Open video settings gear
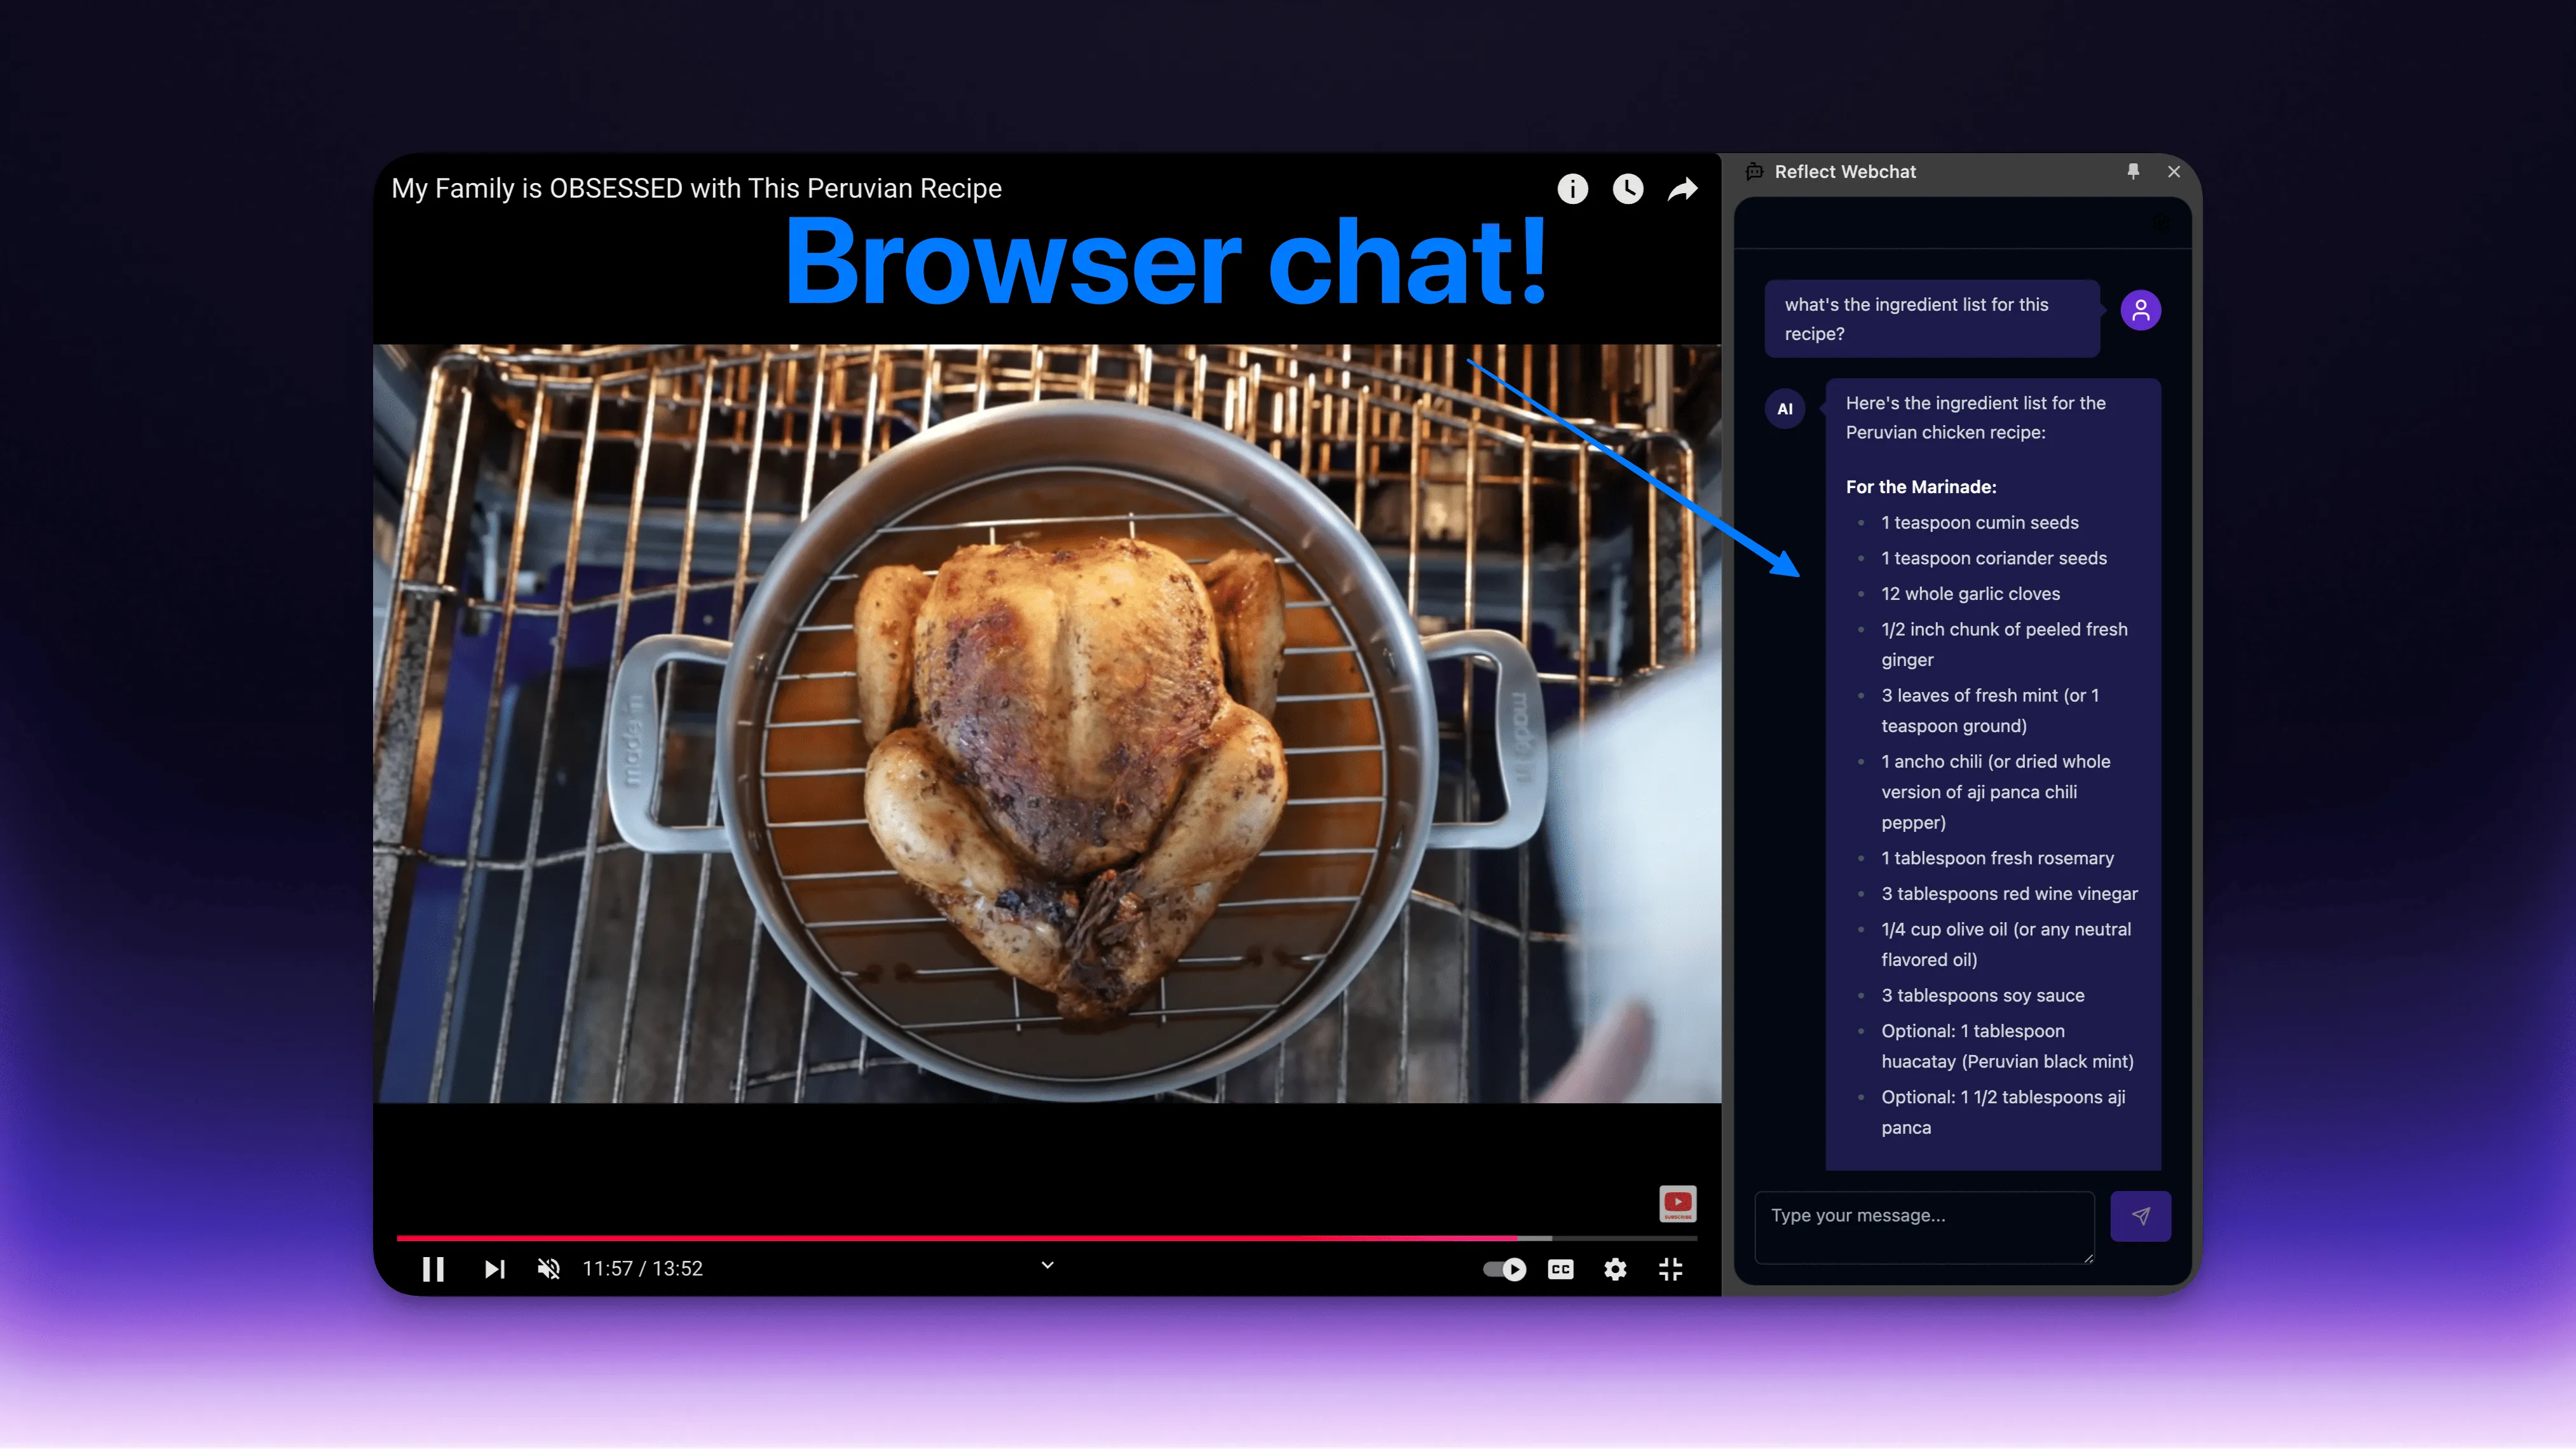This screenshot has height=1449, width=2576. pyautogui.click(x=1615, y=1269)
